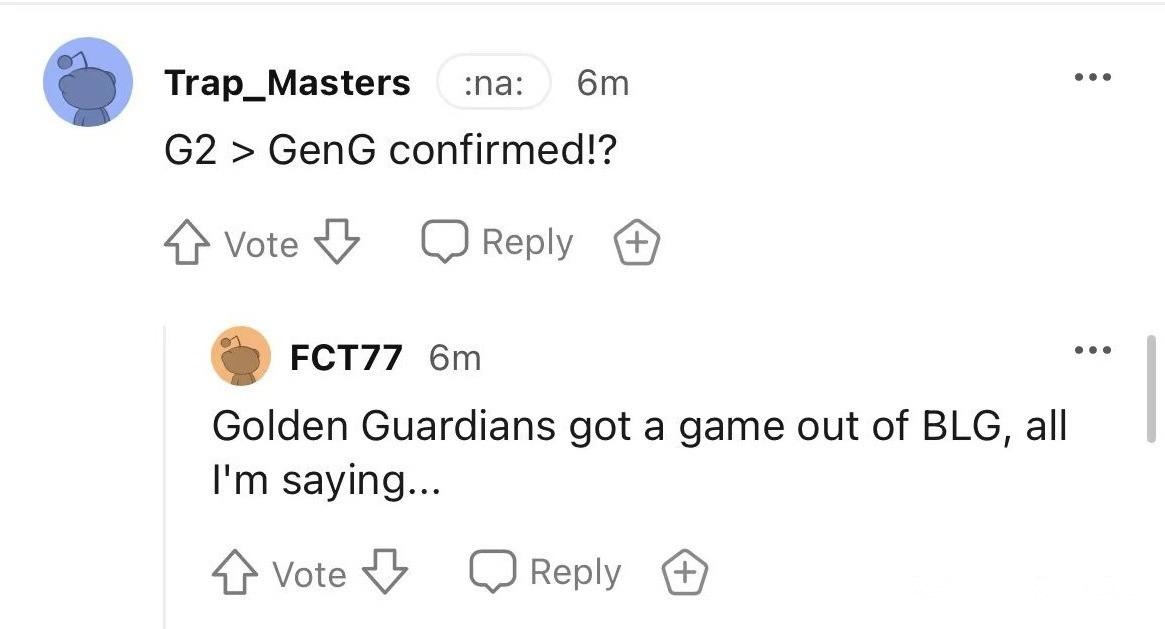The height and width of the screenshot is (629, 1165).
Task: Give an award to Trap_Masters' comment
Action: [x=637, y=243]
